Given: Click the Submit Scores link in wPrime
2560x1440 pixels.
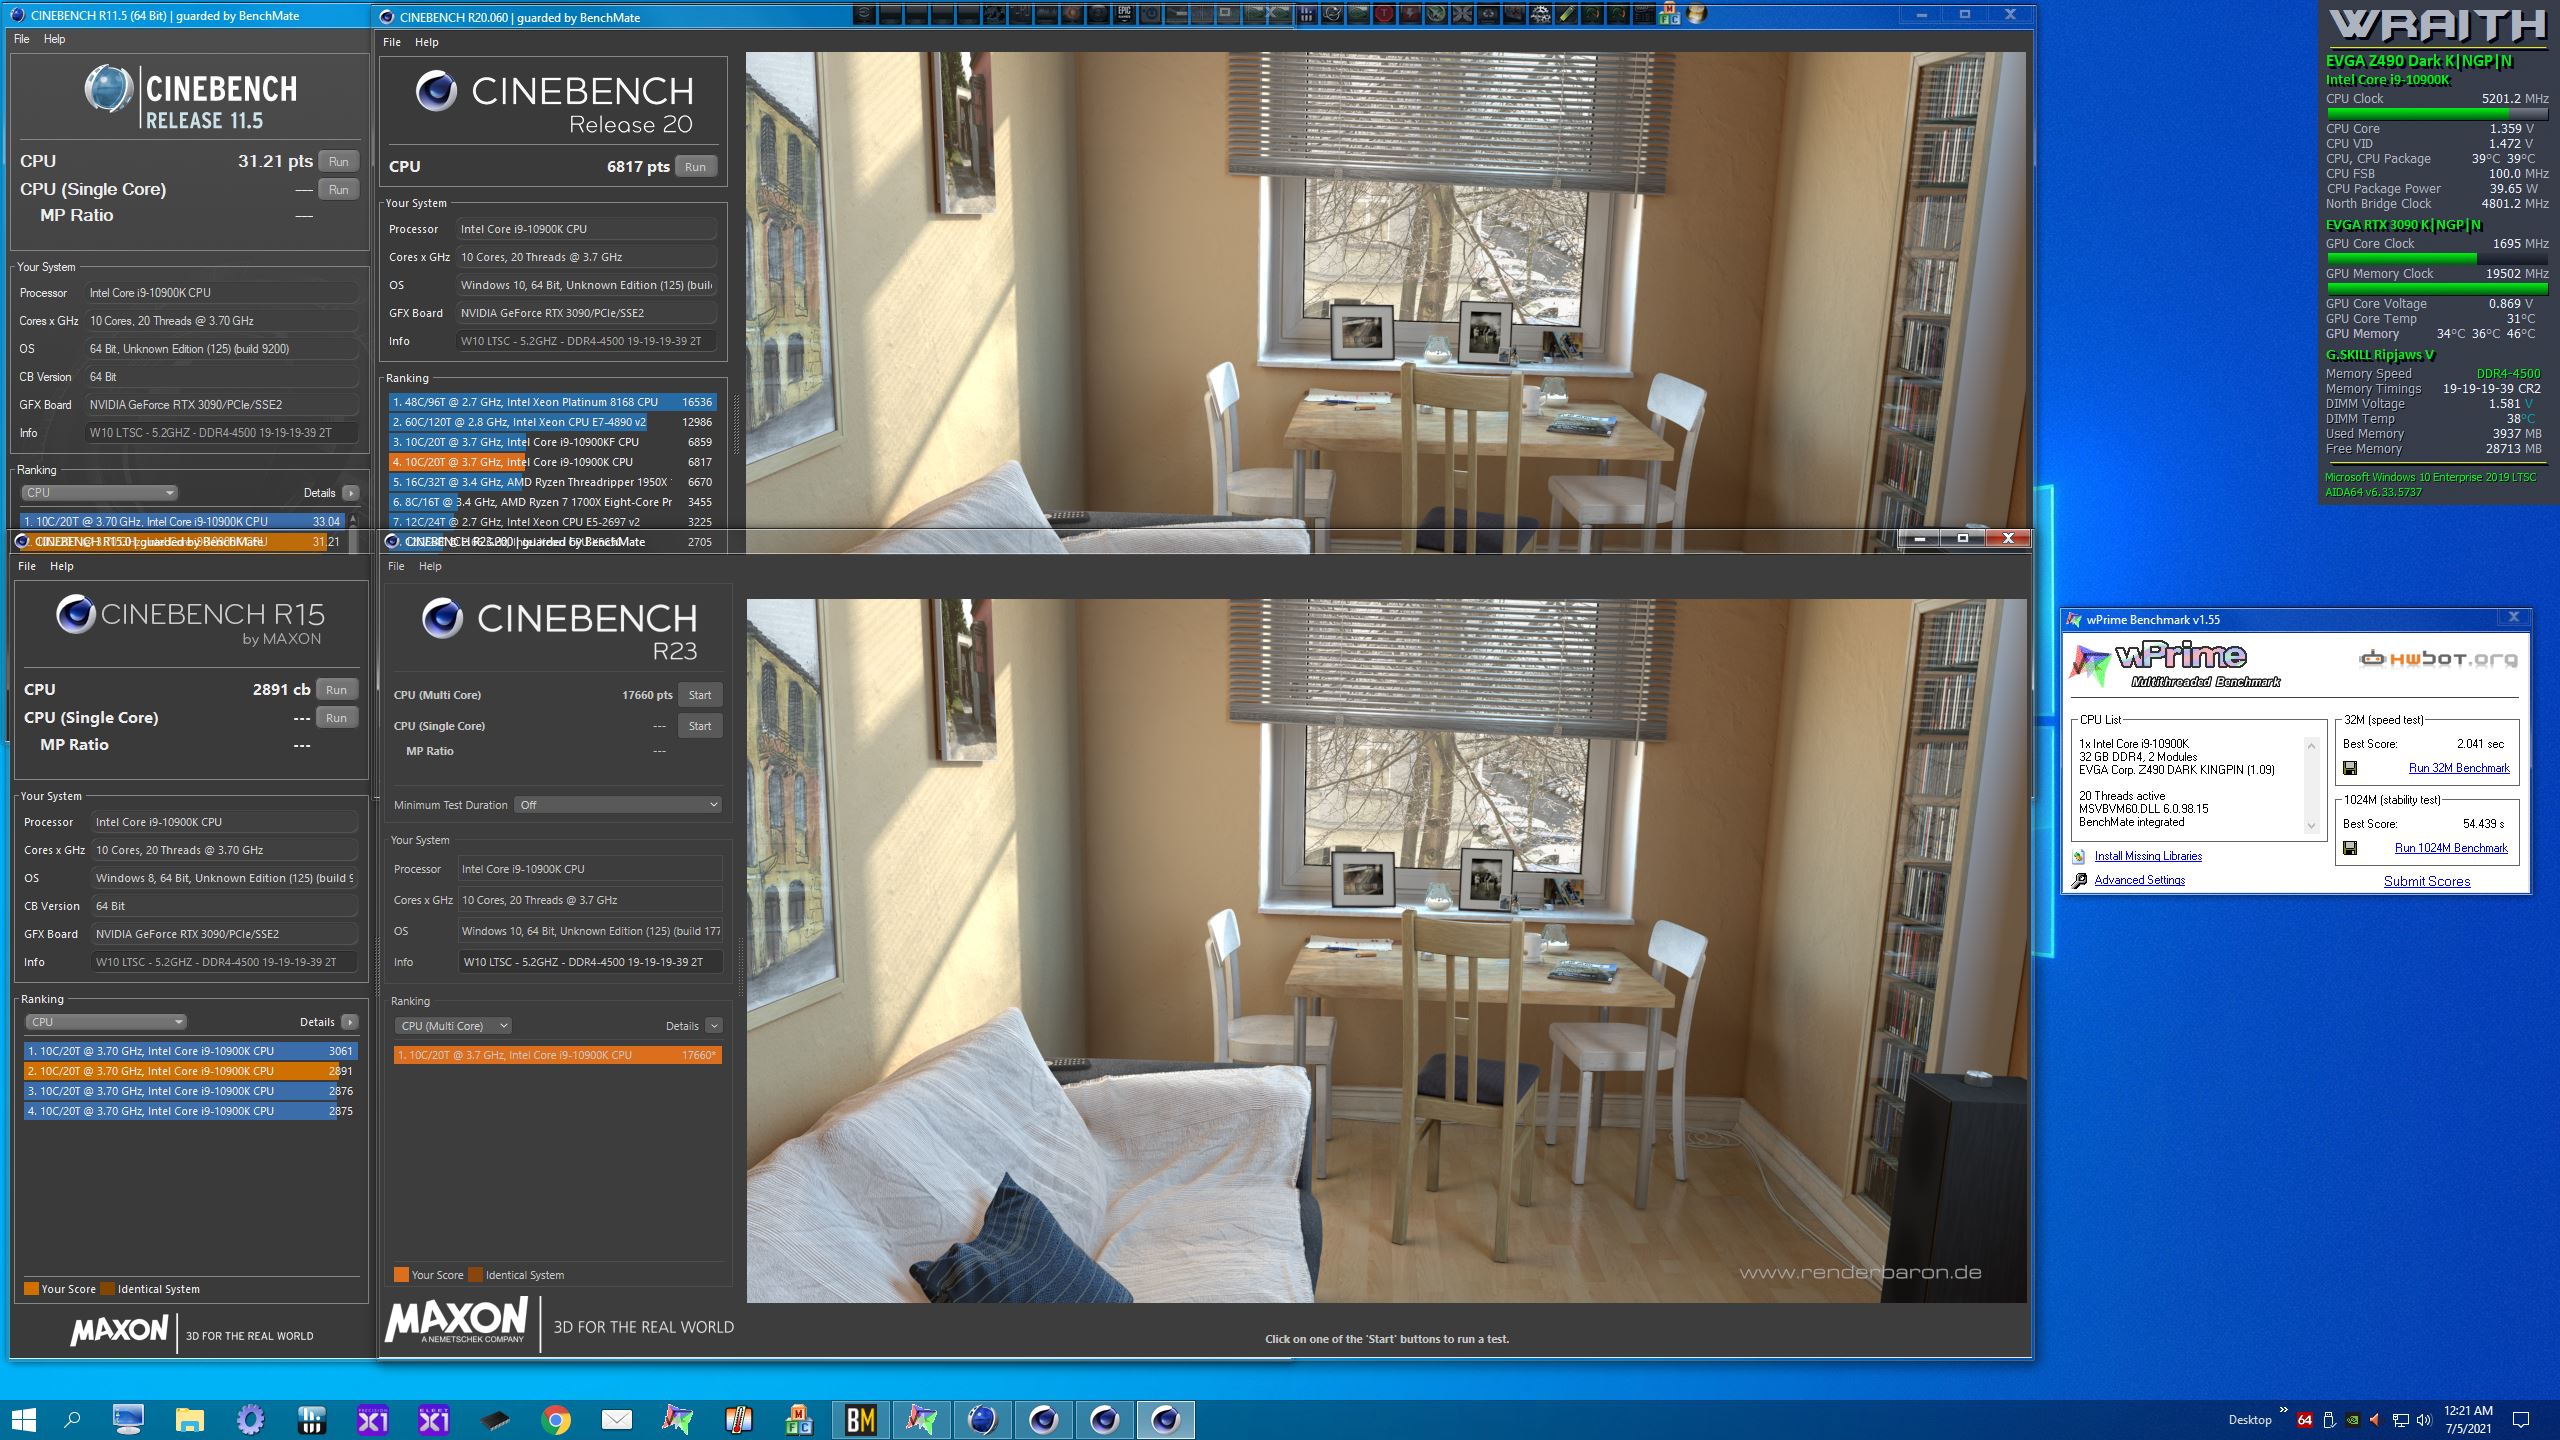Looking at the screenshot, I should point(2426,881).
